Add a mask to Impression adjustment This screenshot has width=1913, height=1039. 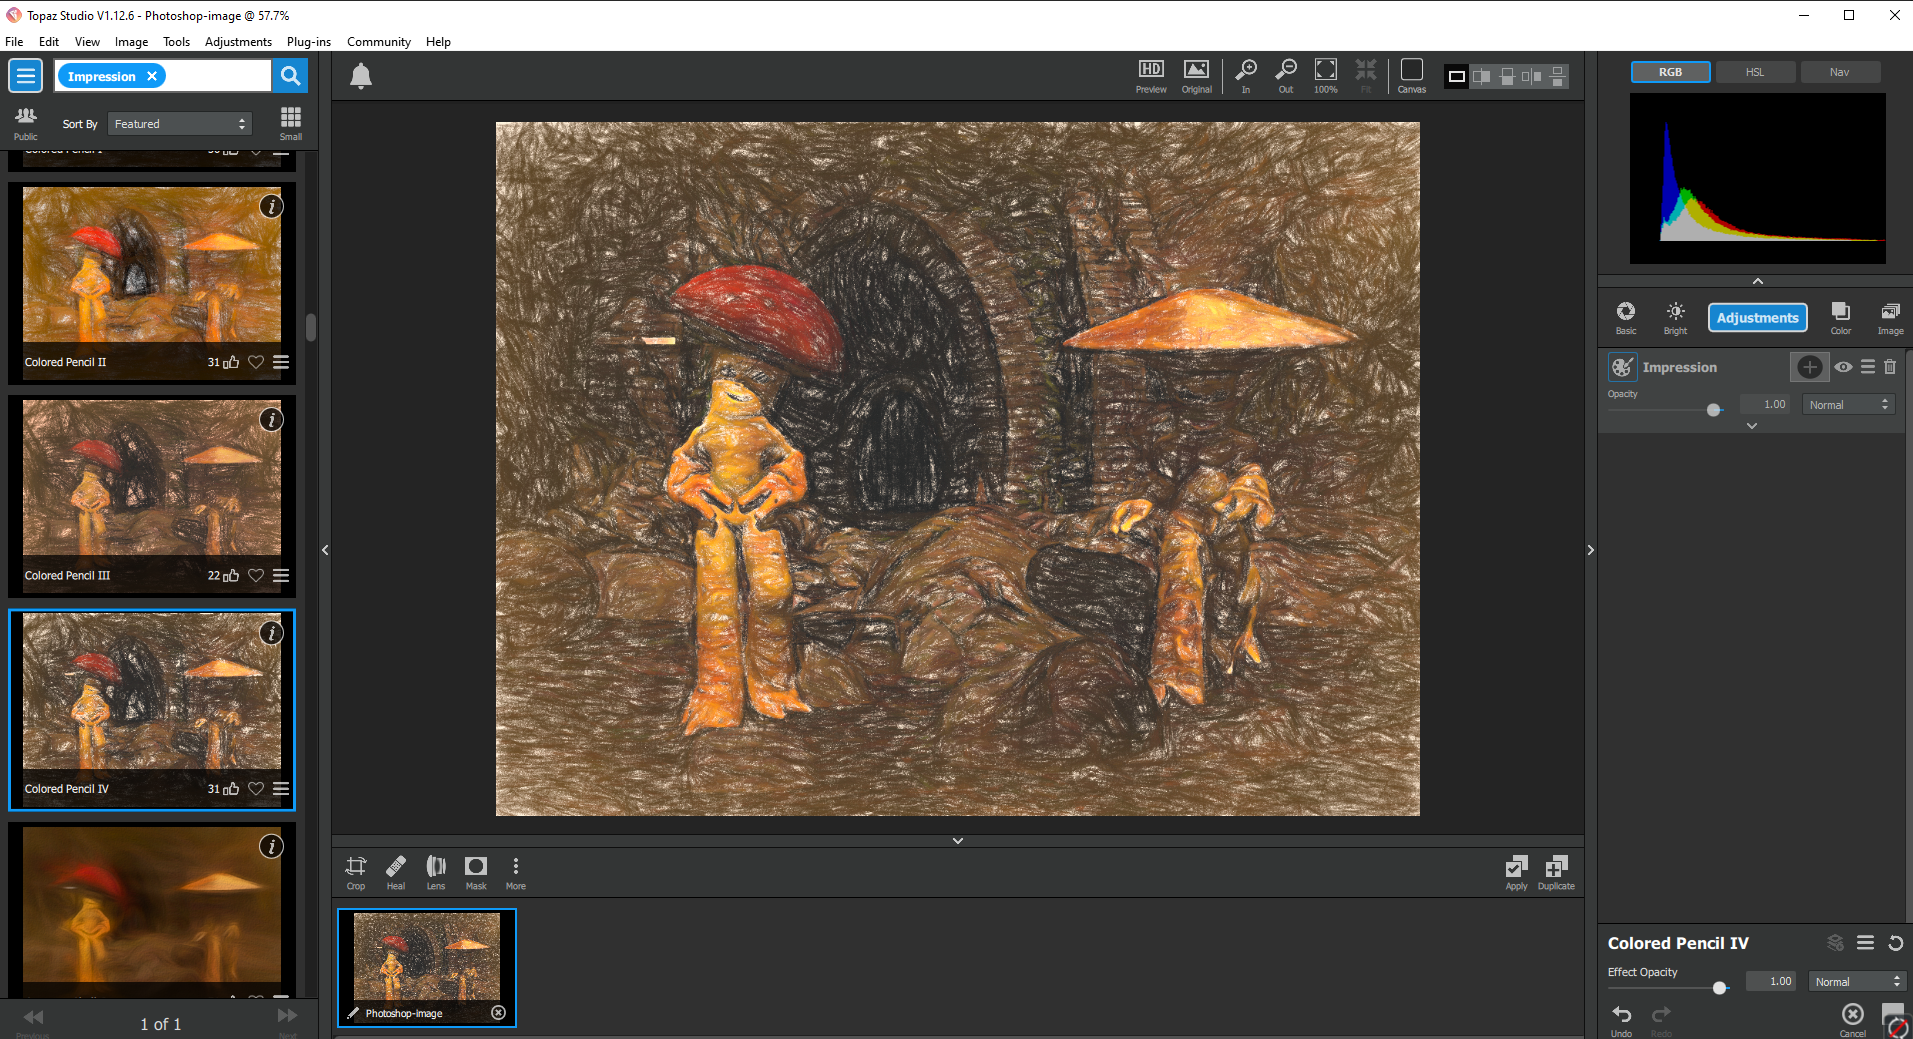(1809, 367)
